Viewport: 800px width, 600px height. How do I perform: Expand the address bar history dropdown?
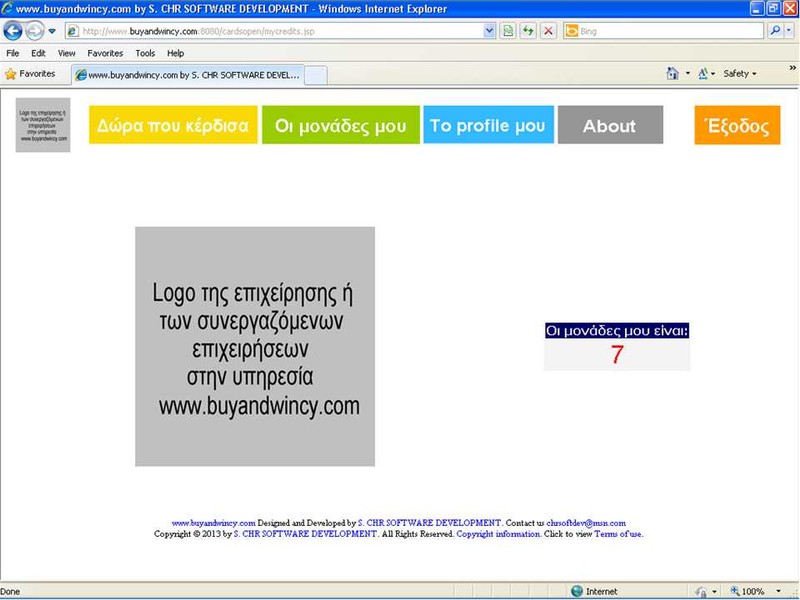point(489,31)
